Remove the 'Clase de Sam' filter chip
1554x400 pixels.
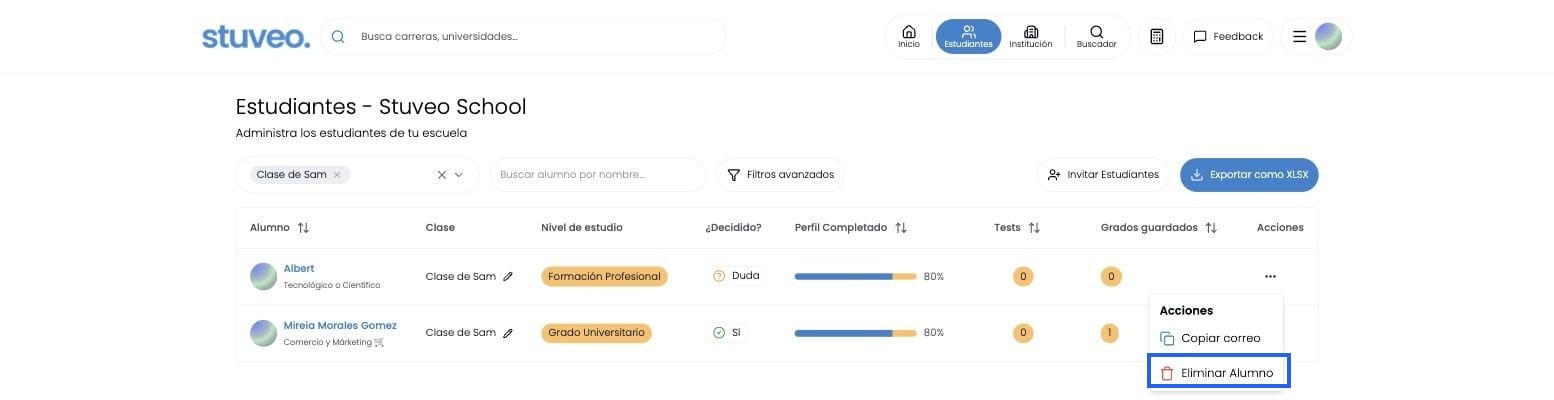click(x=337, y=174)
